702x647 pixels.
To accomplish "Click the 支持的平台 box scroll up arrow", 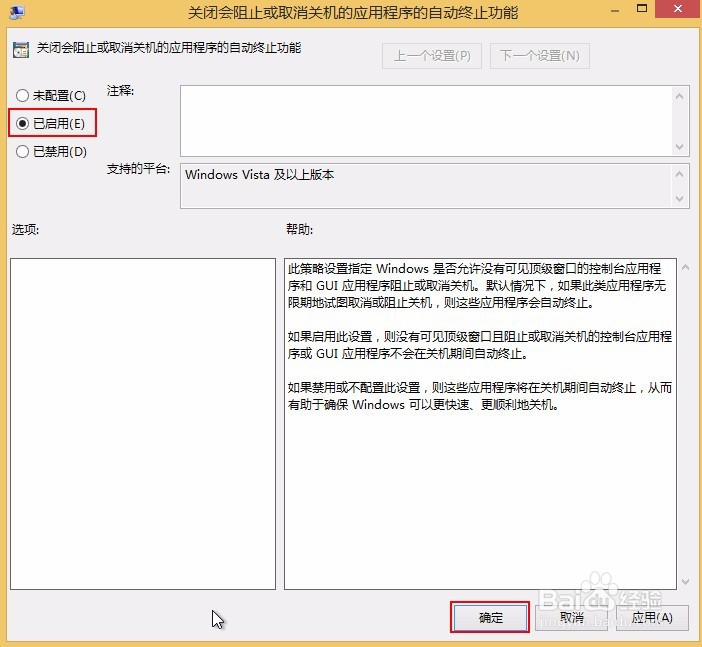I will pyautogui.click(x=679, y=174).
